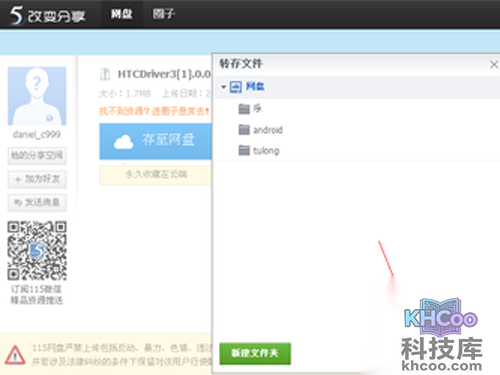
Task: Click daniel_c999 user avatar picture
Action: [x=37, y=96]
